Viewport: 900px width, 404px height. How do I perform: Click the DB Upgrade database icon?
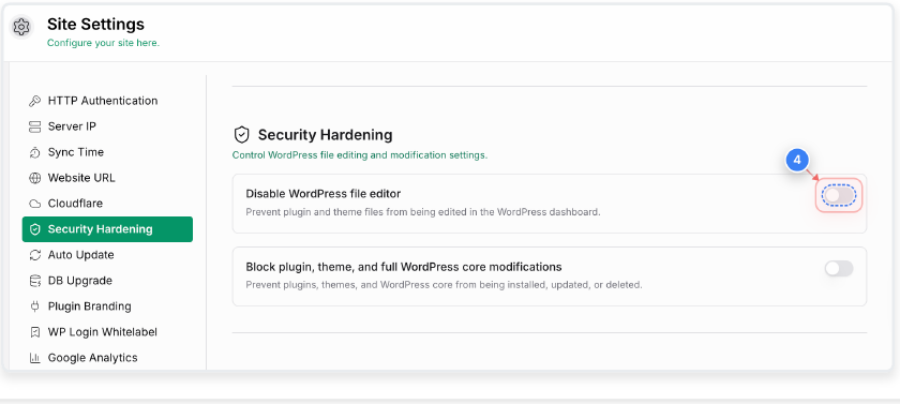pyautogui.click(x=35, y=281)
